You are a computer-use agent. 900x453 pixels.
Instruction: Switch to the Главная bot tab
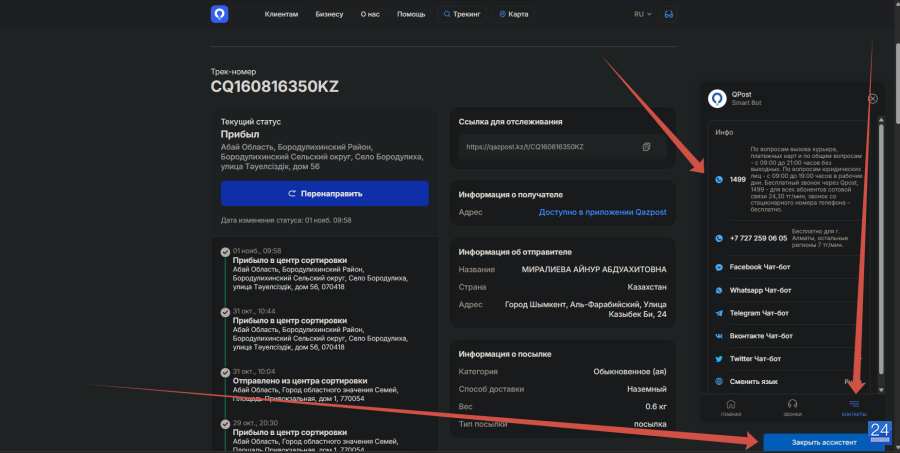pos(731,407)
